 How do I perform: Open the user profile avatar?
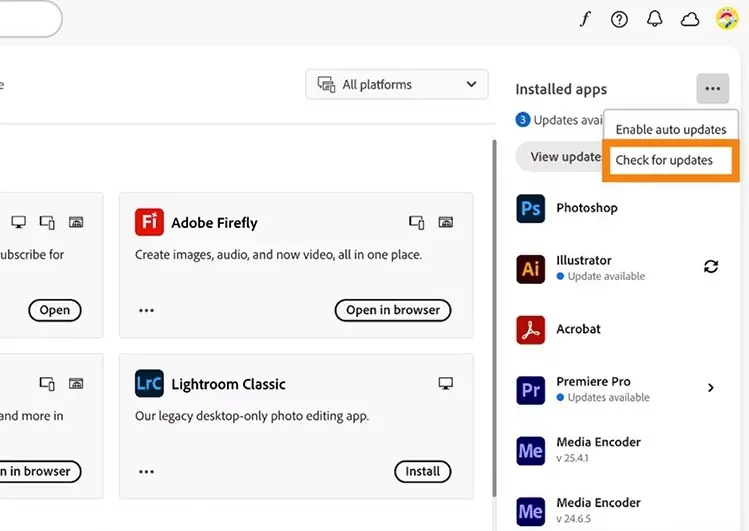727,19
